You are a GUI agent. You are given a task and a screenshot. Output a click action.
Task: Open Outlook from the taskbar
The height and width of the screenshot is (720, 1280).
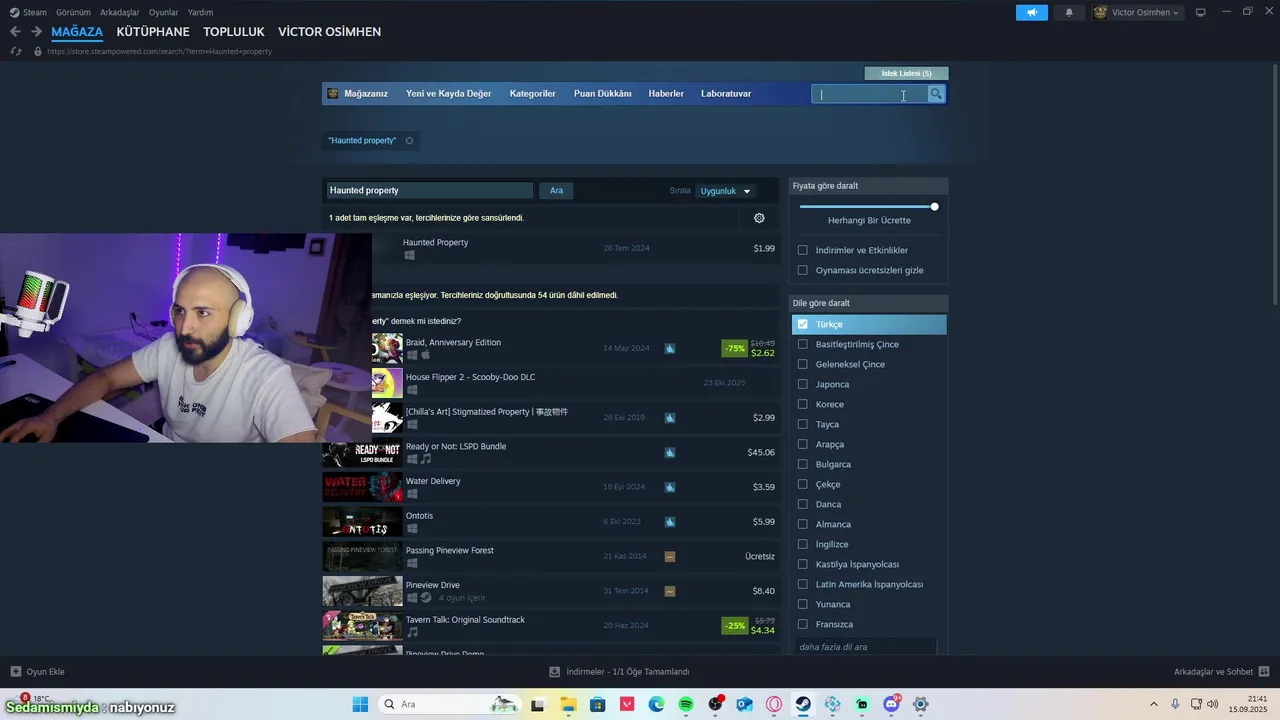(744, 704)
